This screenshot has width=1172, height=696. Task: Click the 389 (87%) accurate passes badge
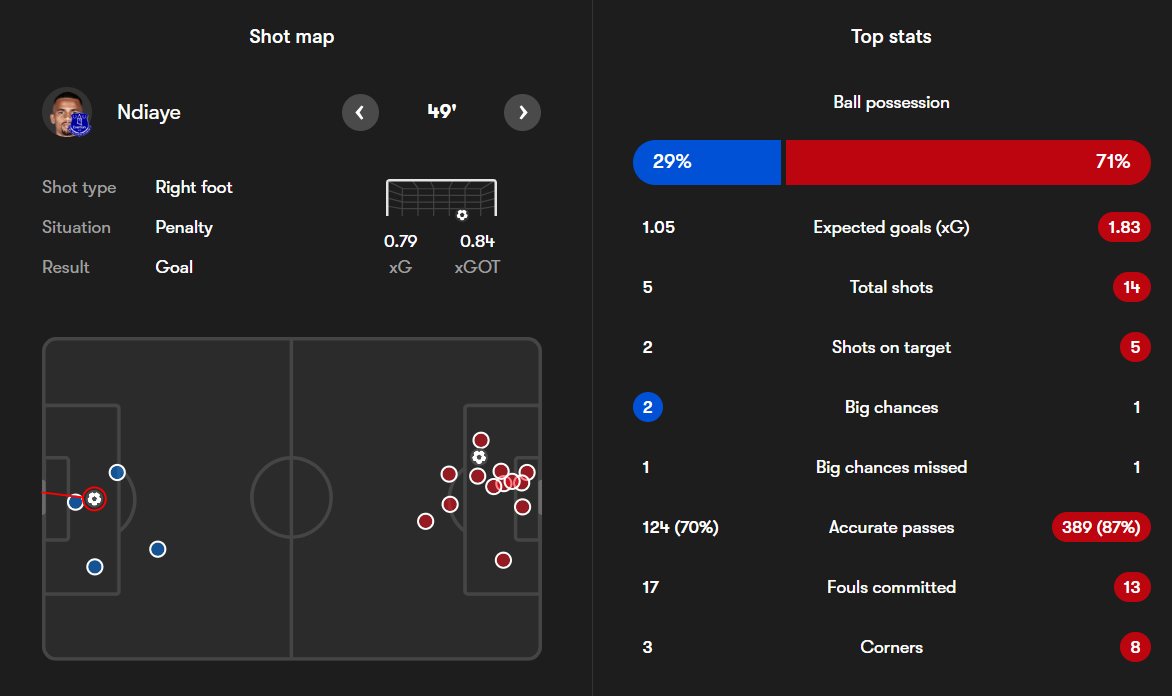[1101, 527]
